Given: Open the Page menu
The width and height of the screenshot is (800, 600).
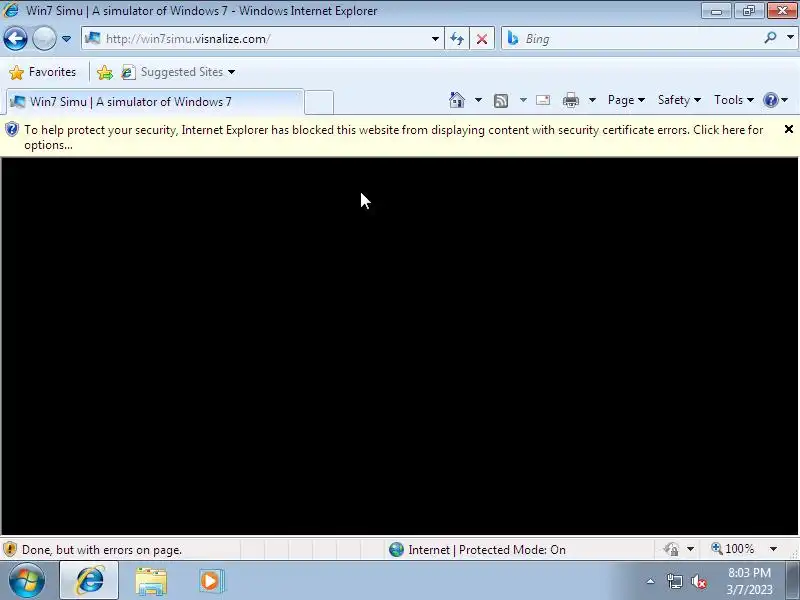Looking at the screenshot, I should [x=626, y=100].
